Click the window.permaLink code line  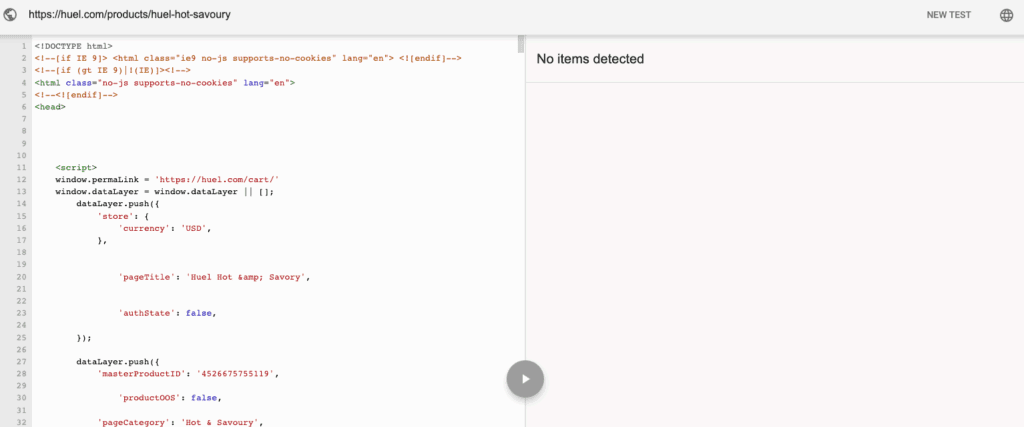pyautogui.click(x=168, y=180)
